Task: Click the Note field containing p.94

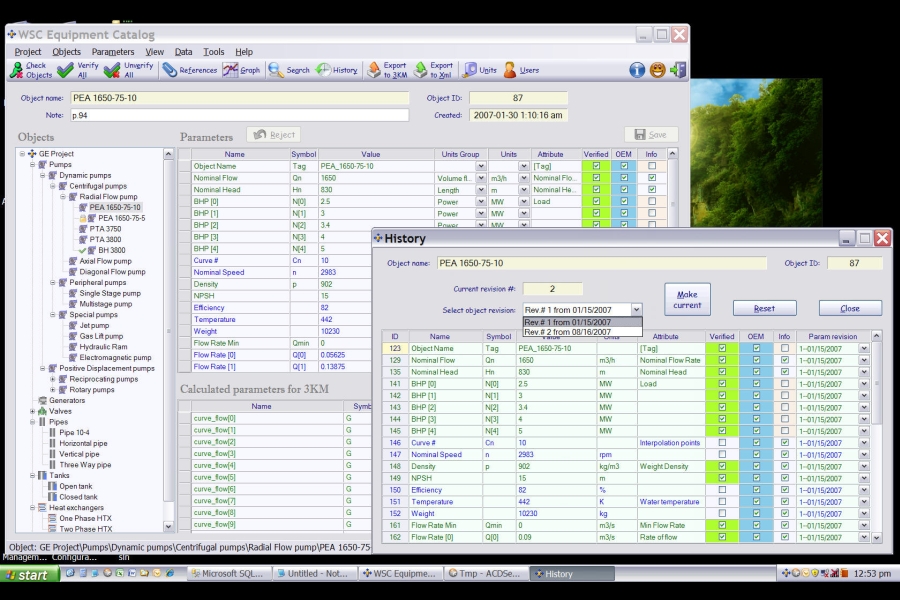Action: click(x=240, y=115)
